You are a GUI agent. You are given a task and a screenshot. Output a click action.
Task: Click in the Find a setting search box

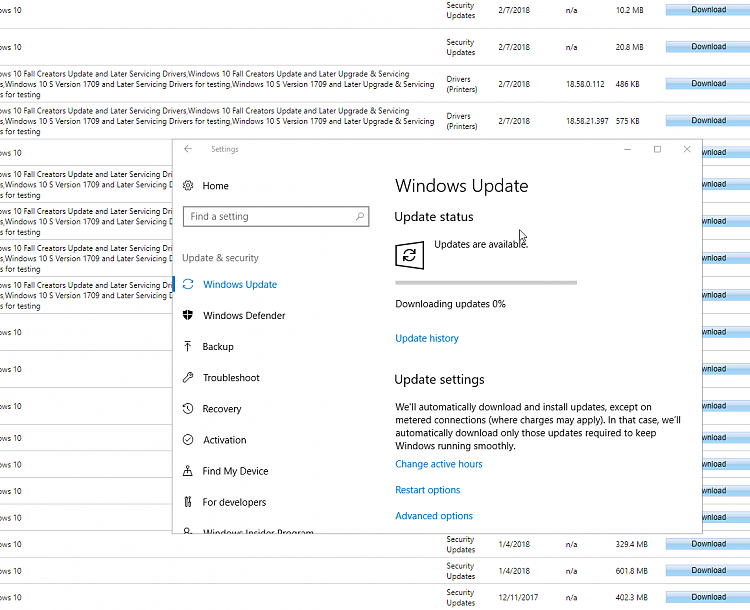[268, 216]
